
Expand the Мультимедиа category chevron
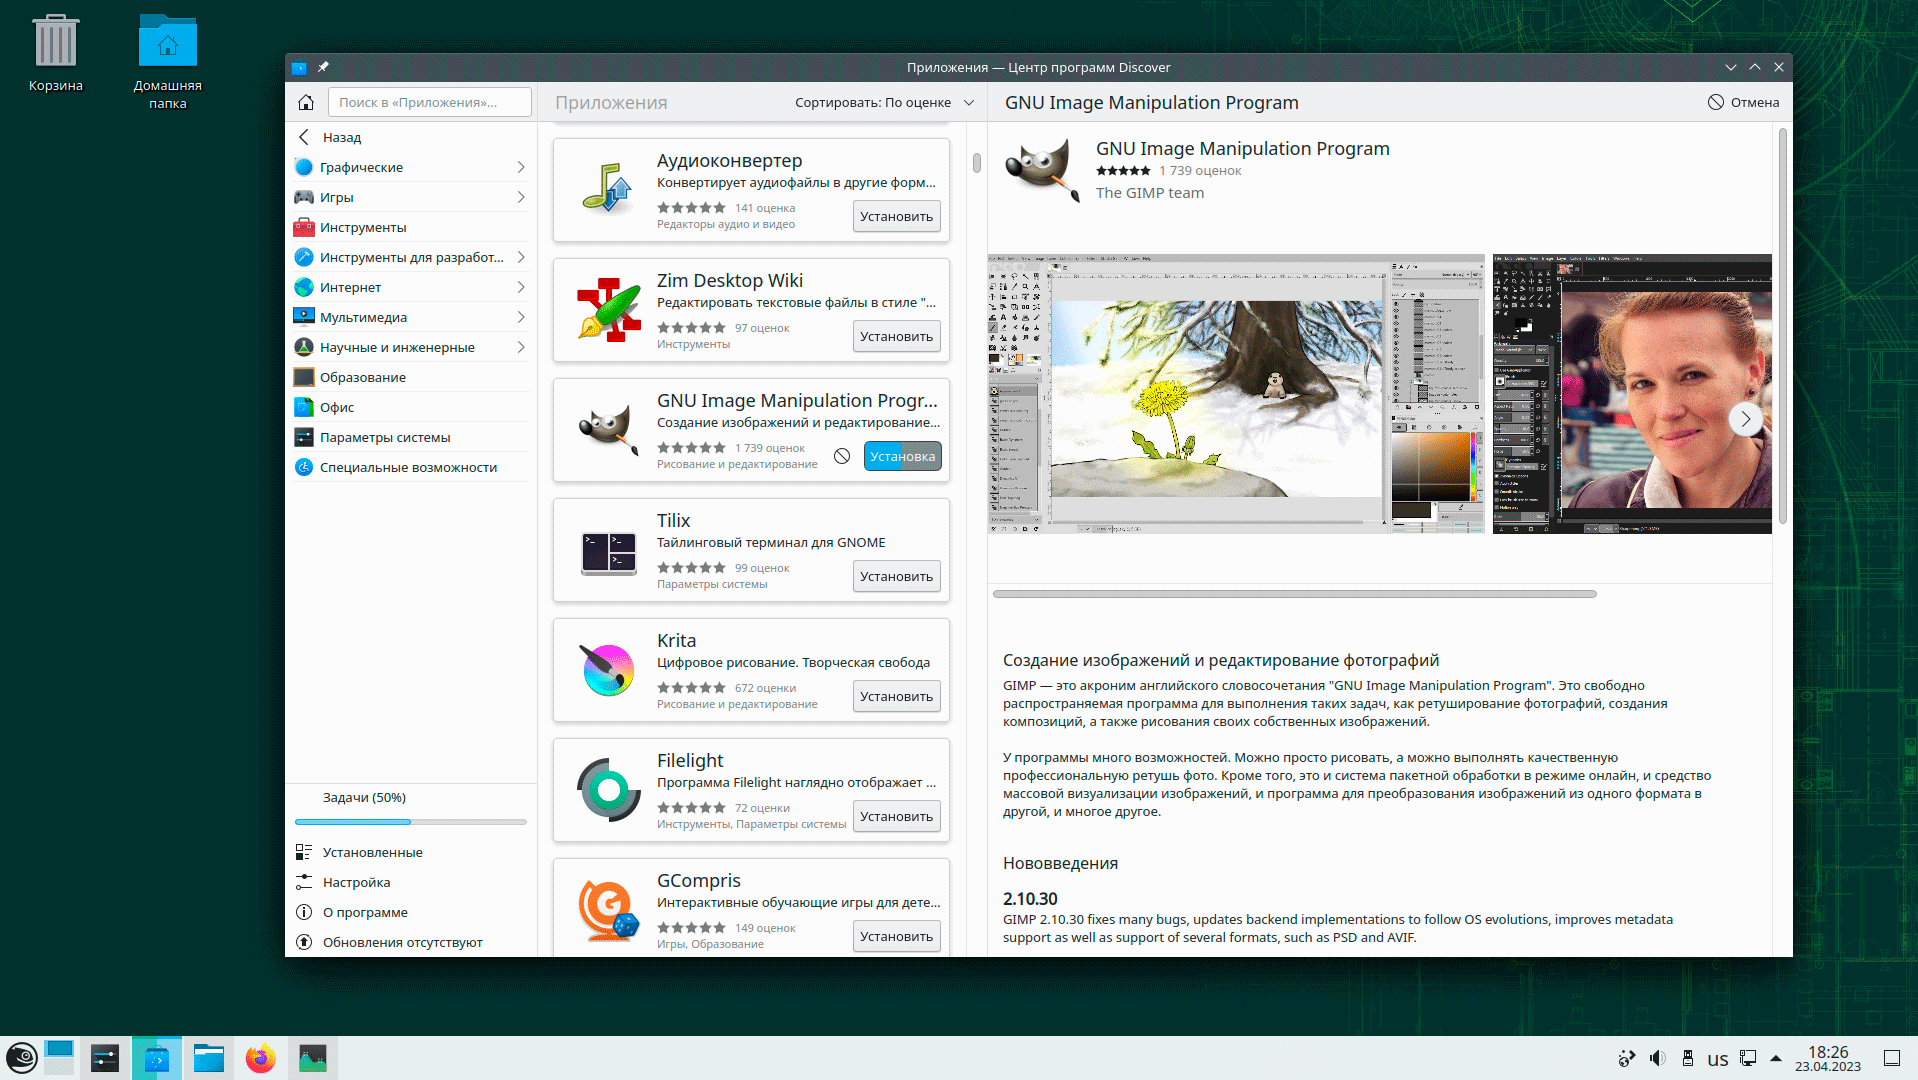click(x=521, y=317)
